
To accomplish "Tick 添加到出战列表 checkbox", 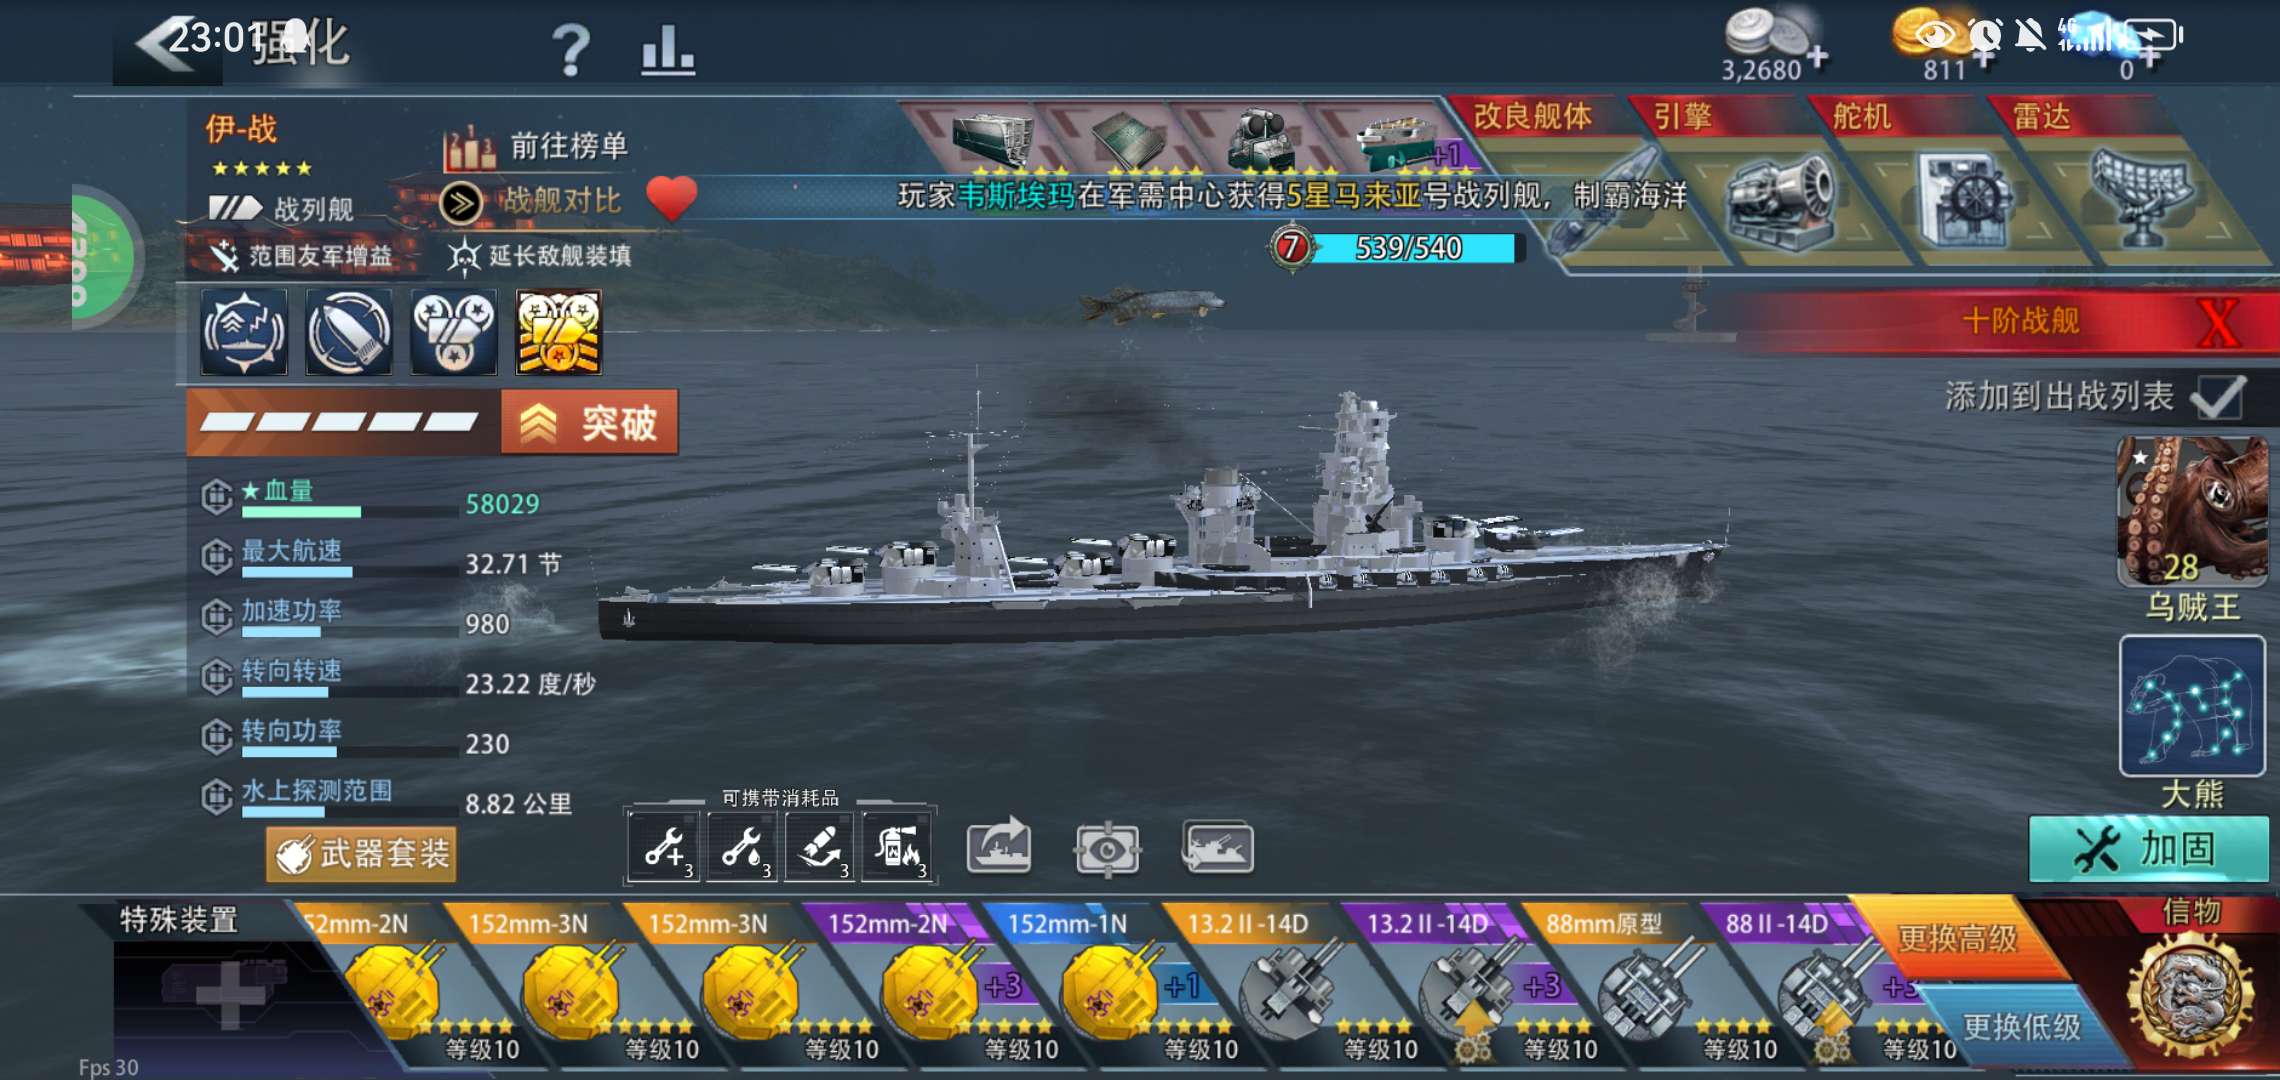I will pyautogui.click(x=2218, y=397).
